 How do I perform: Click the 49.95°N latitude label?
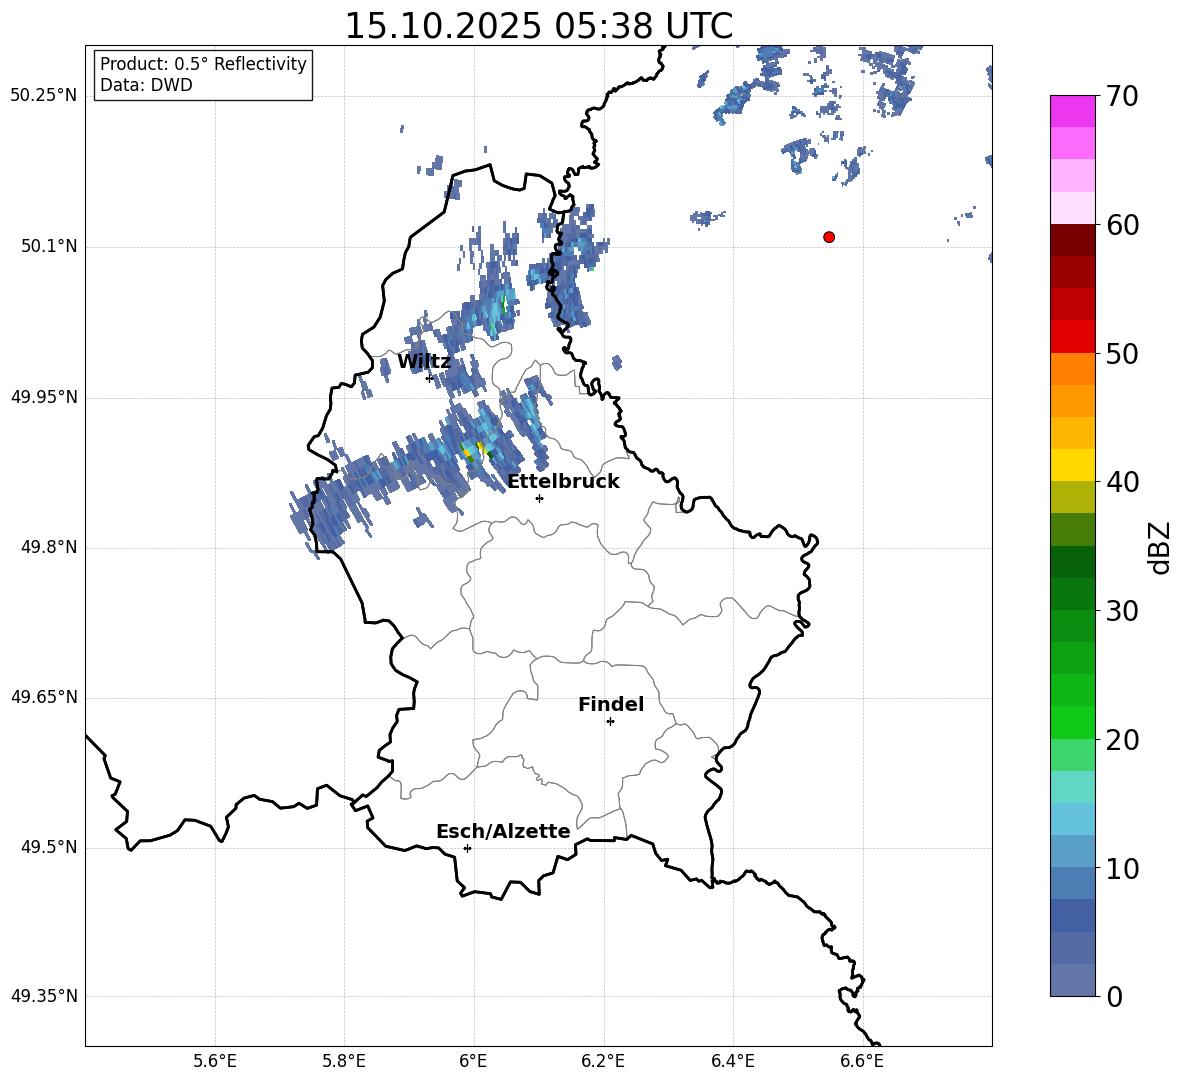(x=44, y=397)
